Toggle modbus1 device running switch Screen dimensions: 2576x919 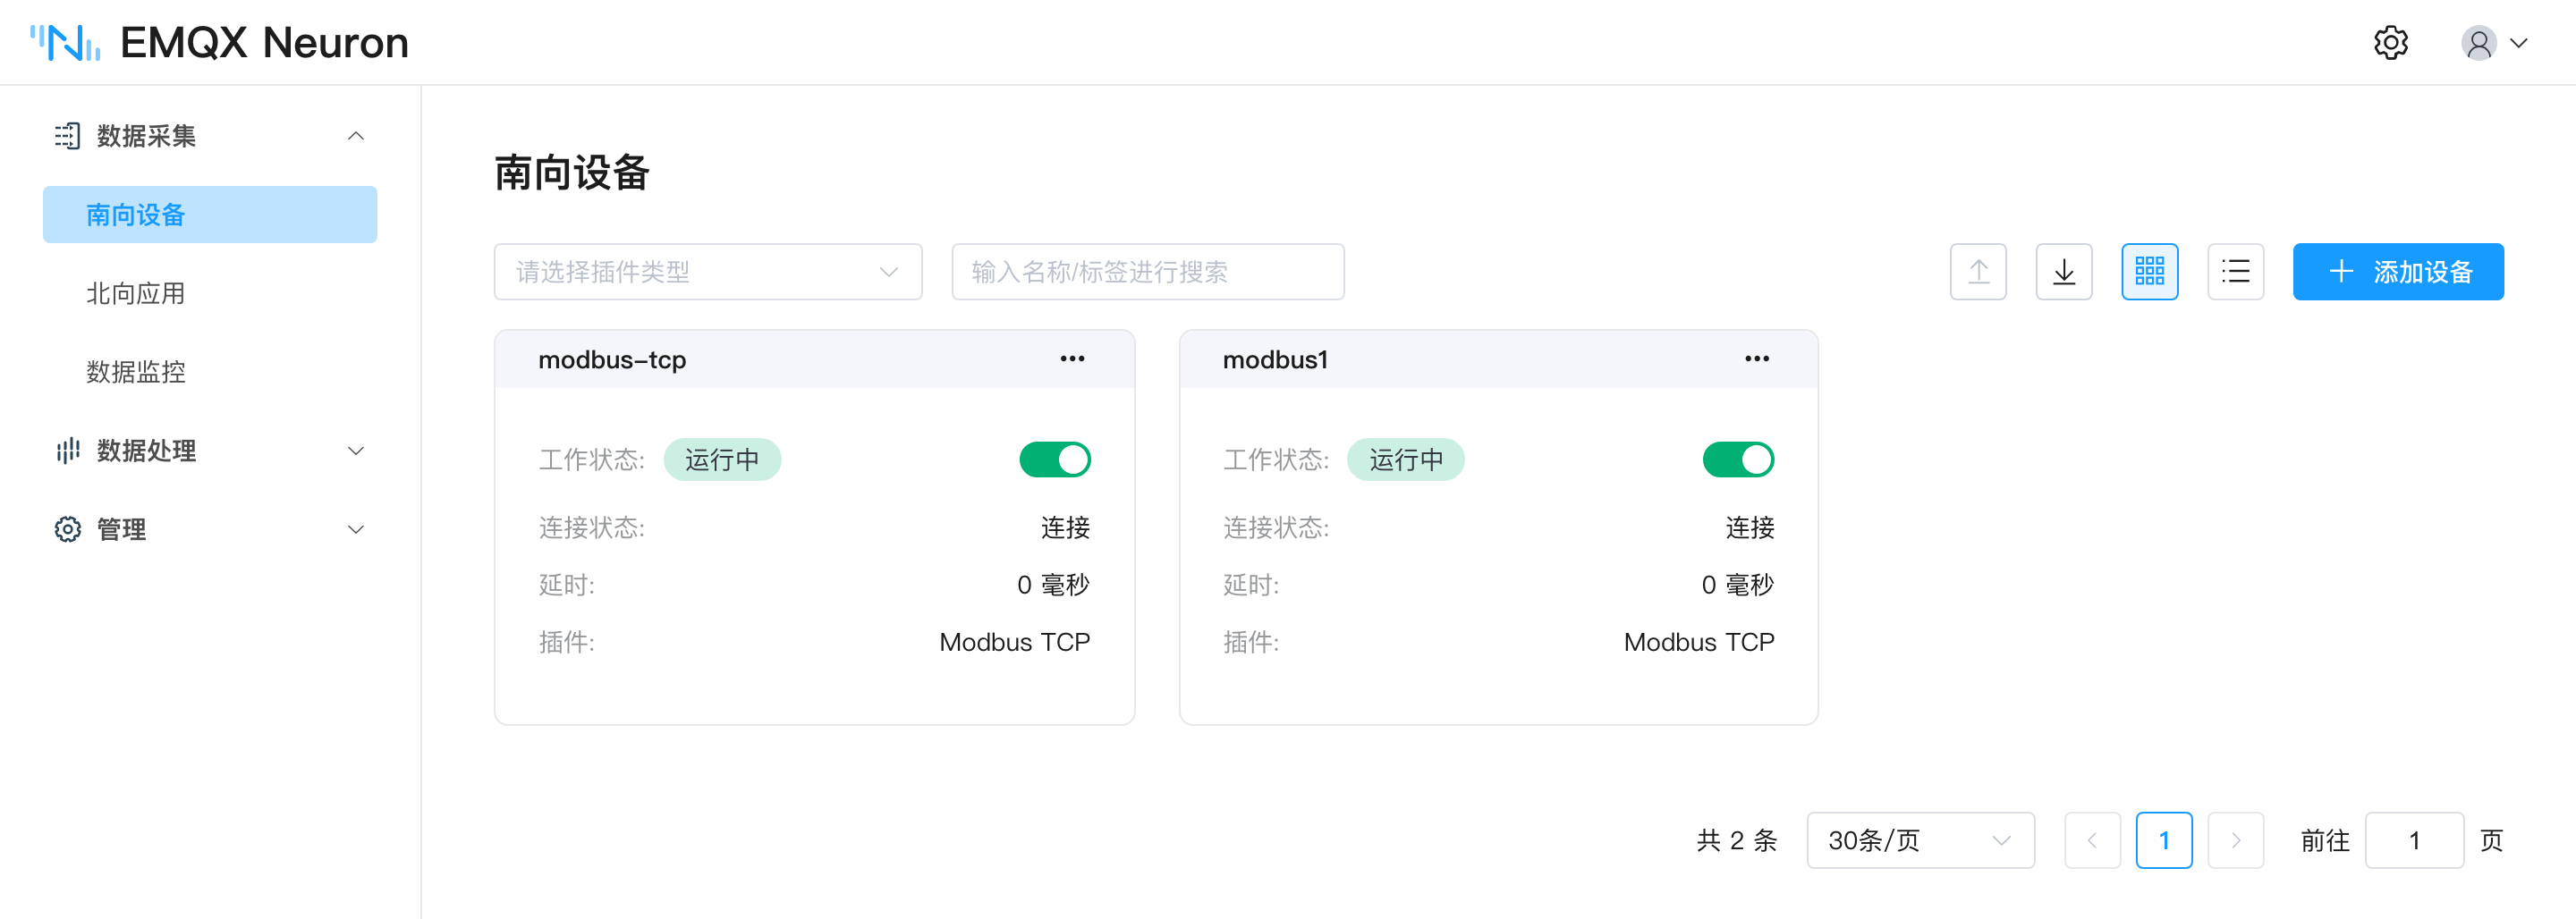click(1739, 460)
